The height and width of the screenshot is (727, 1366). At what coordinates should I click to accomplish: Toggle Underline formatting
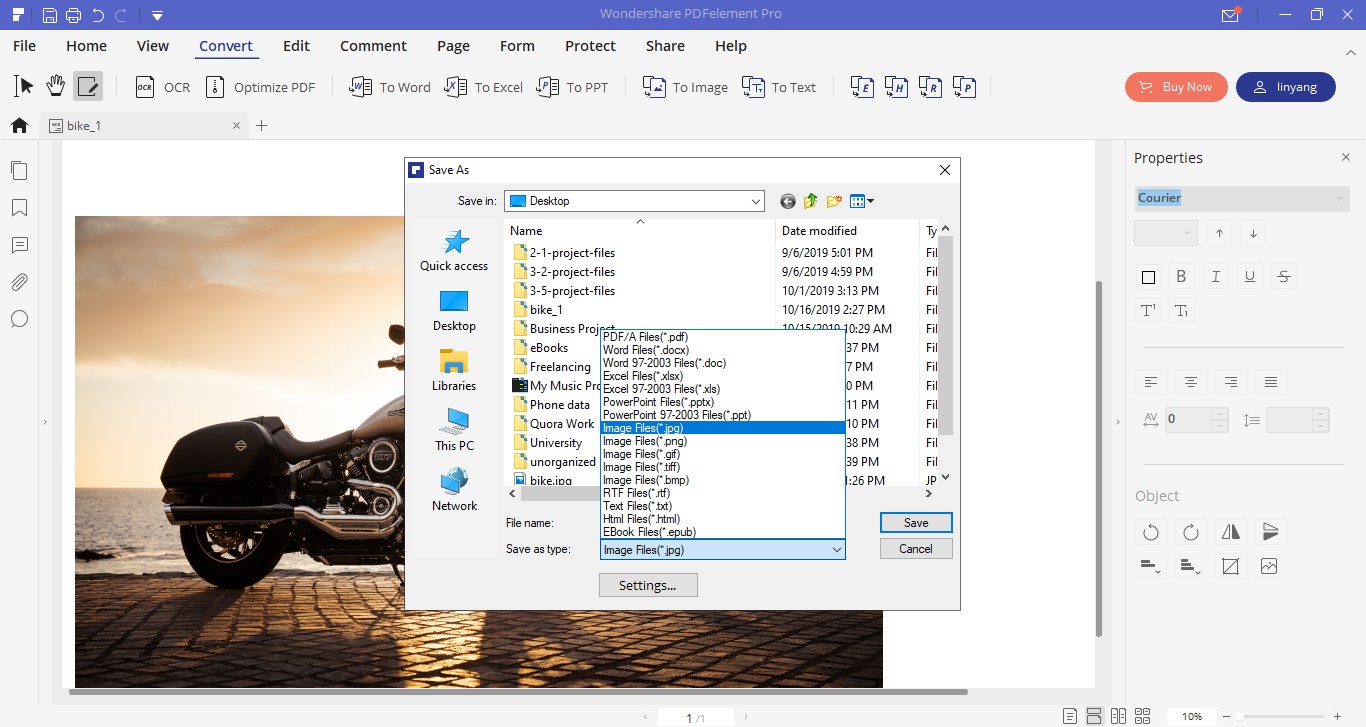tap(1249, 277)
